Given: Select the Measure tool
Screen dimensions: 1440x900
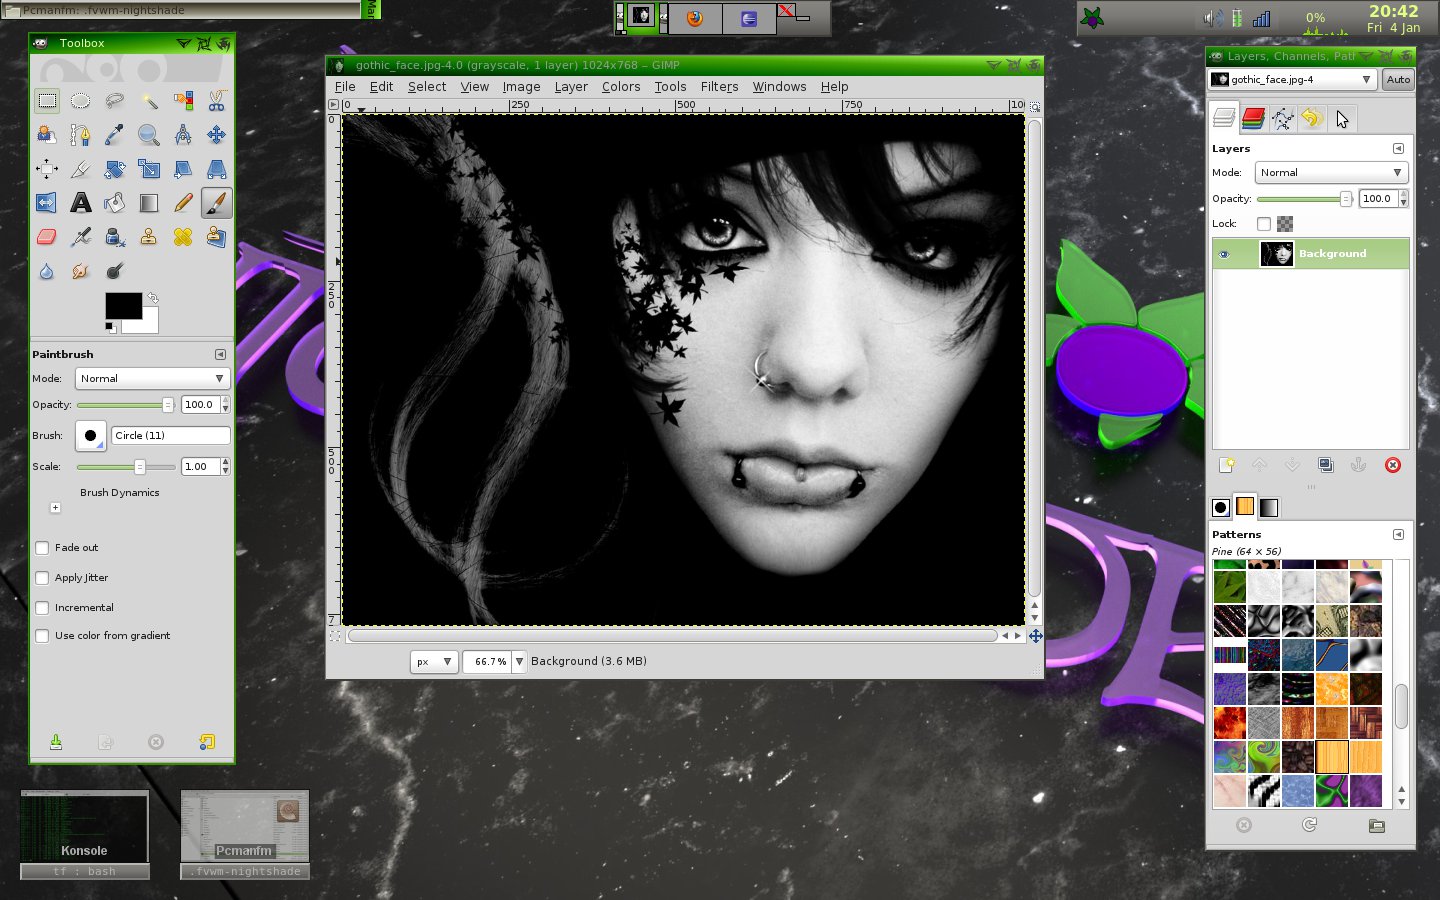Looking at the screenshot, I should click(x=183, y=135).
